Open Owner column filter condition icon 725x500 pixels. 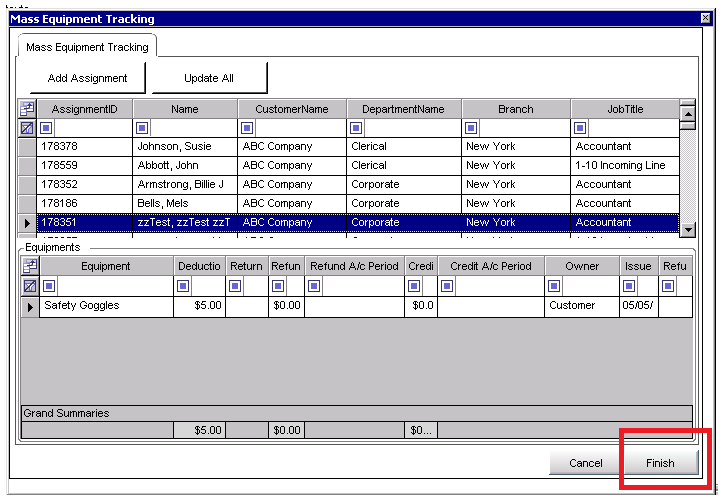click(554, 286)
